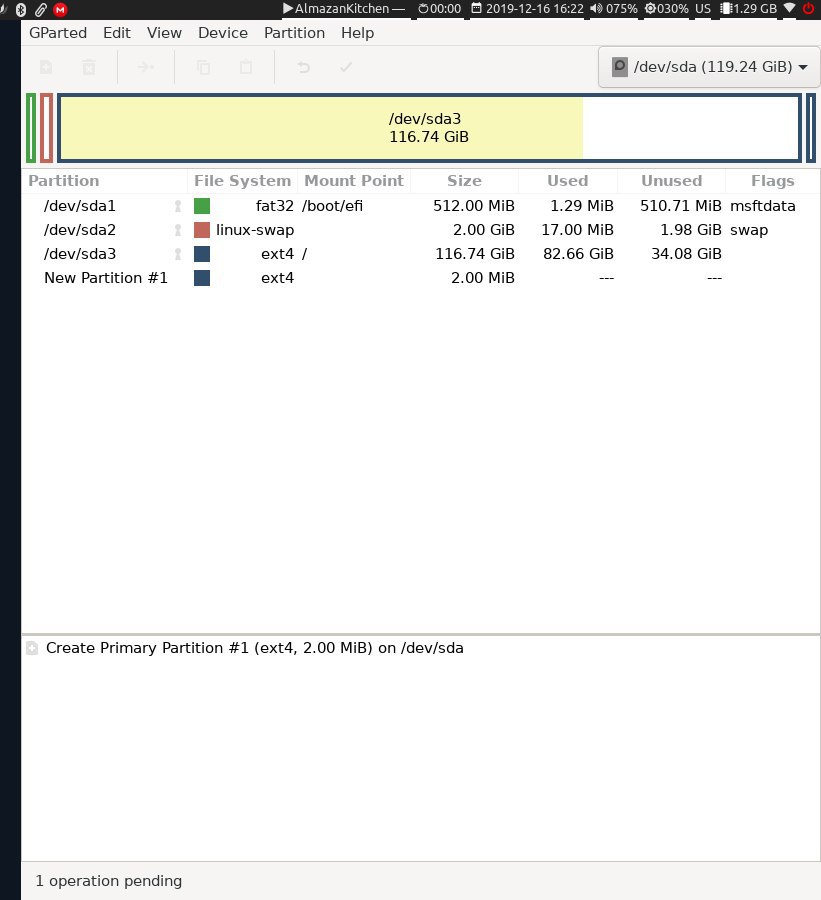
Task: Click the 512.00 MiB size cell
Action: 474,206
